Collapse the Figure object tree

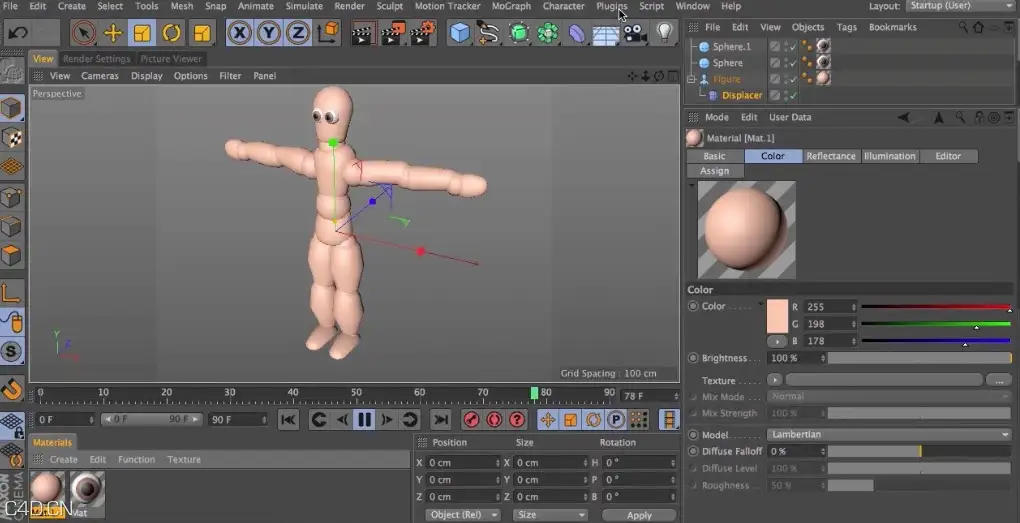[691, 79]
